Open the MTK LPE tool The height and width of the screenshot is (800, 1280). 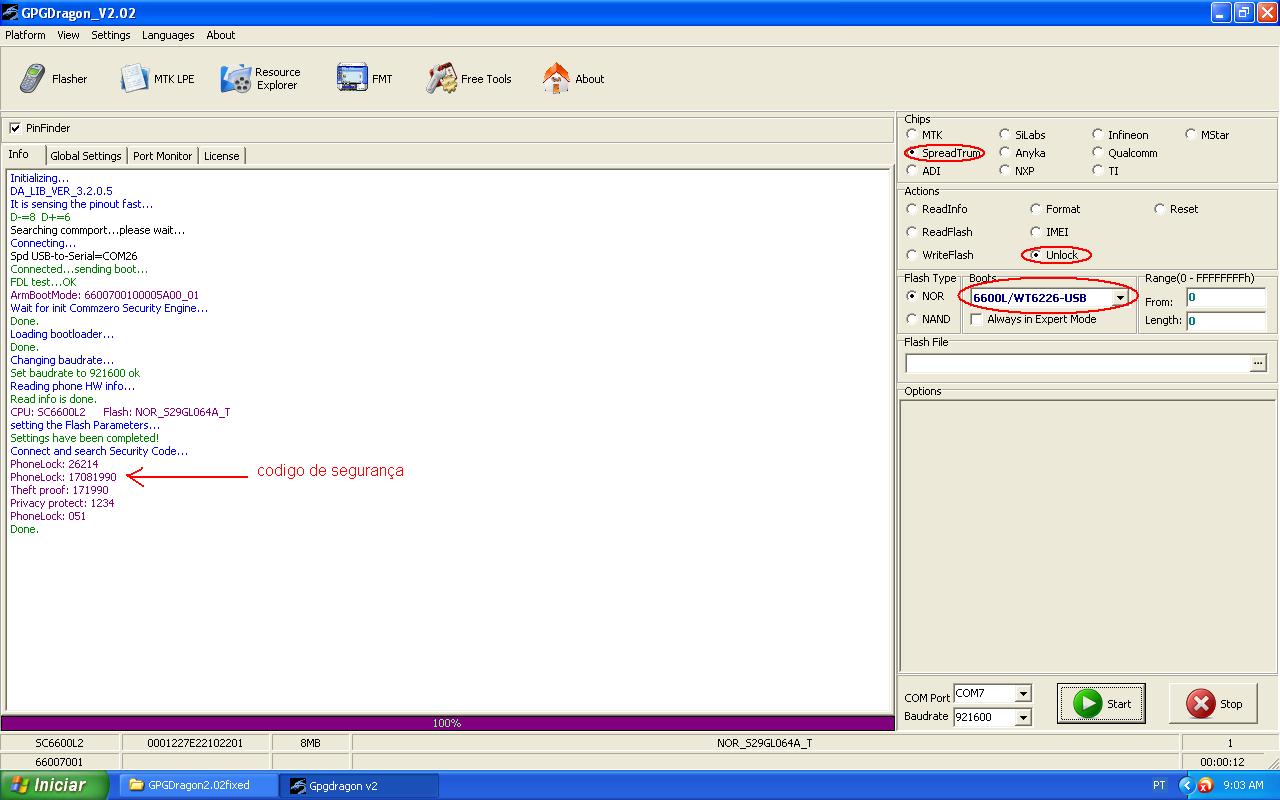pos(157,79)
